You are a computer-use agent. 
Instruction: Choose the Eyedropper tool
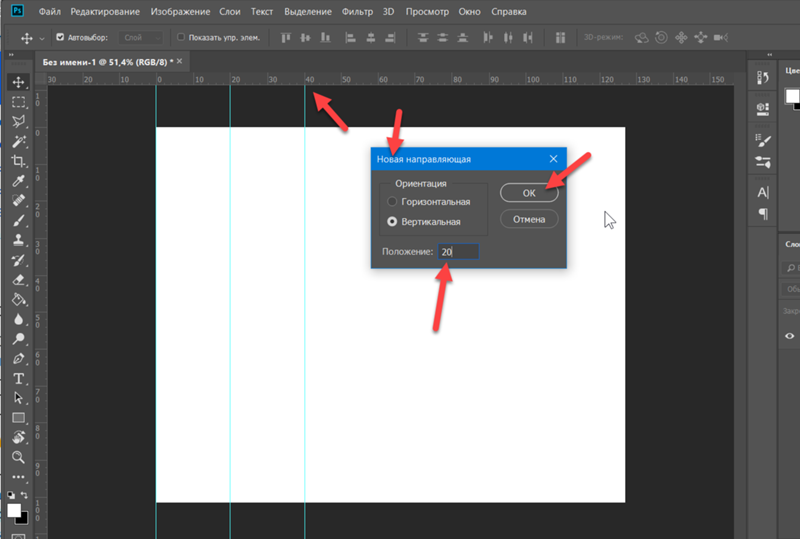tap(18, 181)
